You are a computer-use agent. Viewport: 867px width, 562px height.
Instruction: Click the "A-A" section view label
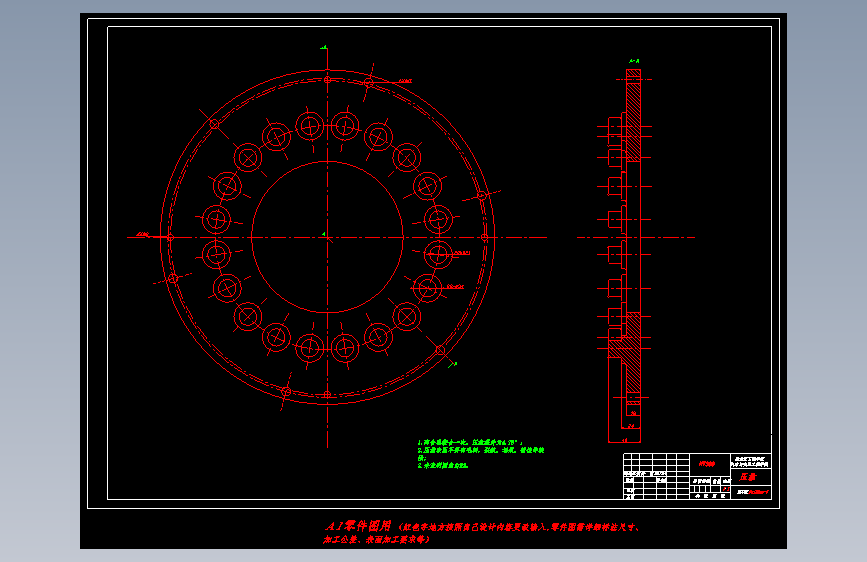(x=634, y=61)
